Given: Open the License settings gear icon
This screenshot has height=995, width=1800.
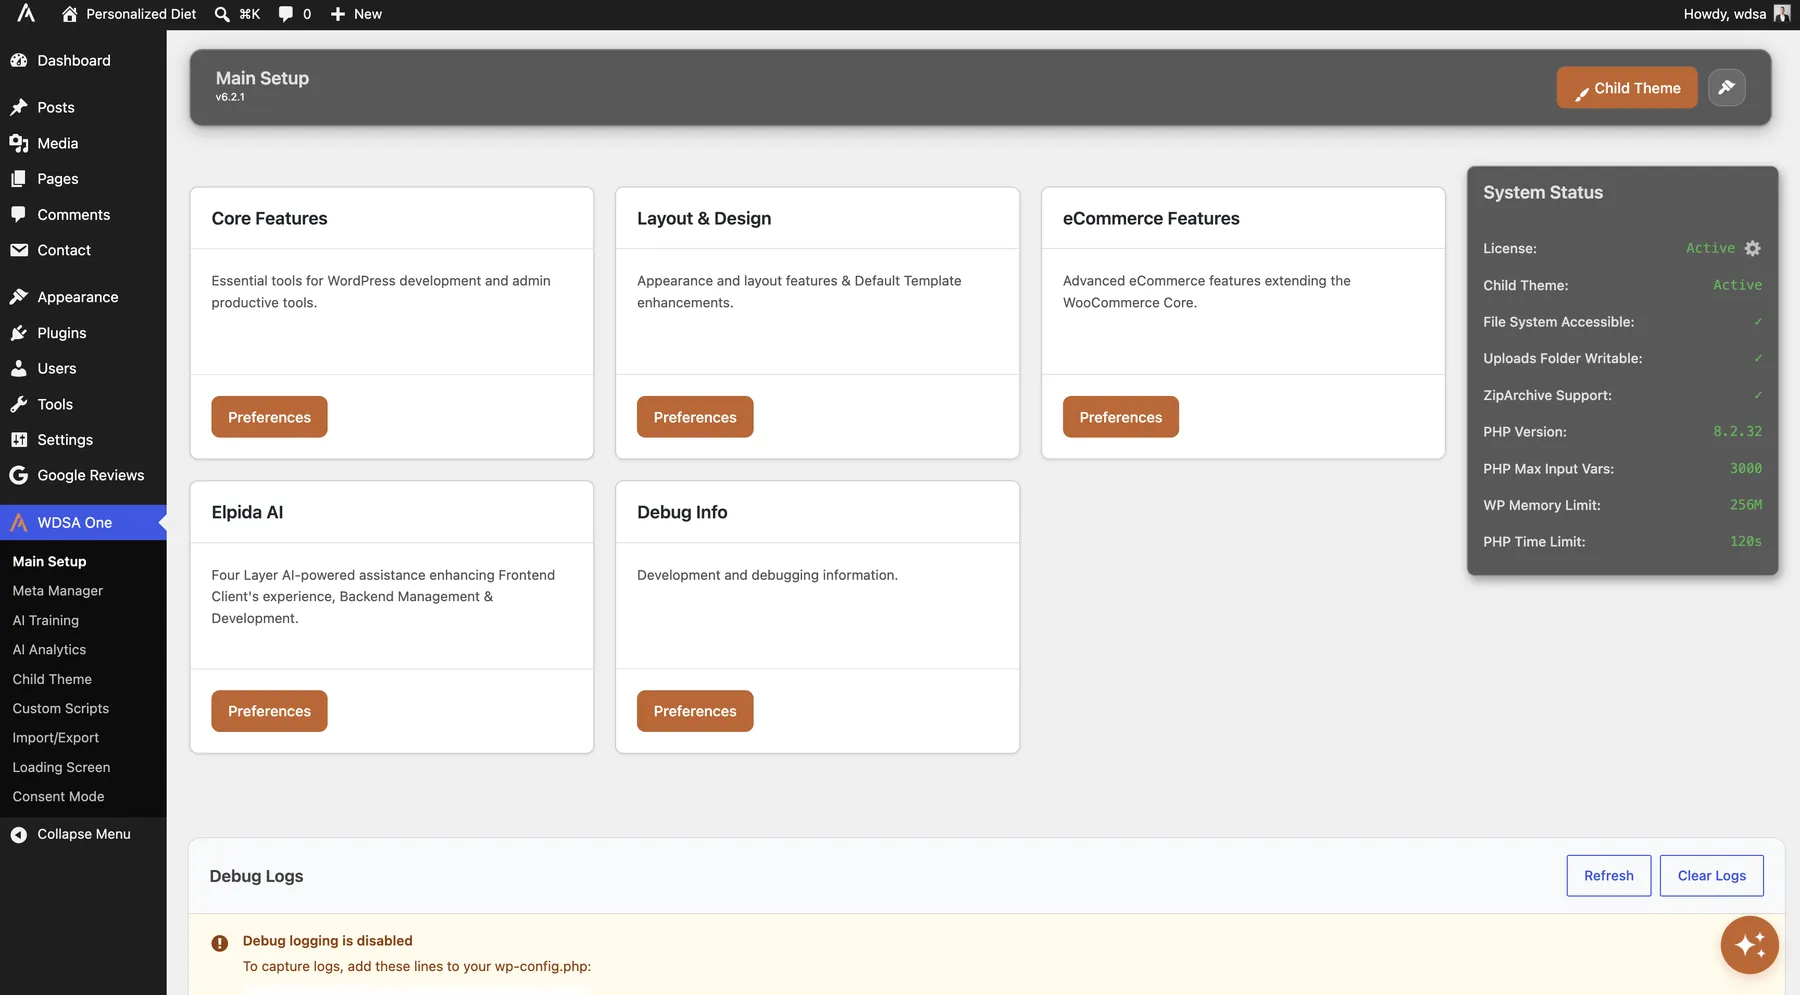Looking at the screenshot, I should [x=1752, y=248].
